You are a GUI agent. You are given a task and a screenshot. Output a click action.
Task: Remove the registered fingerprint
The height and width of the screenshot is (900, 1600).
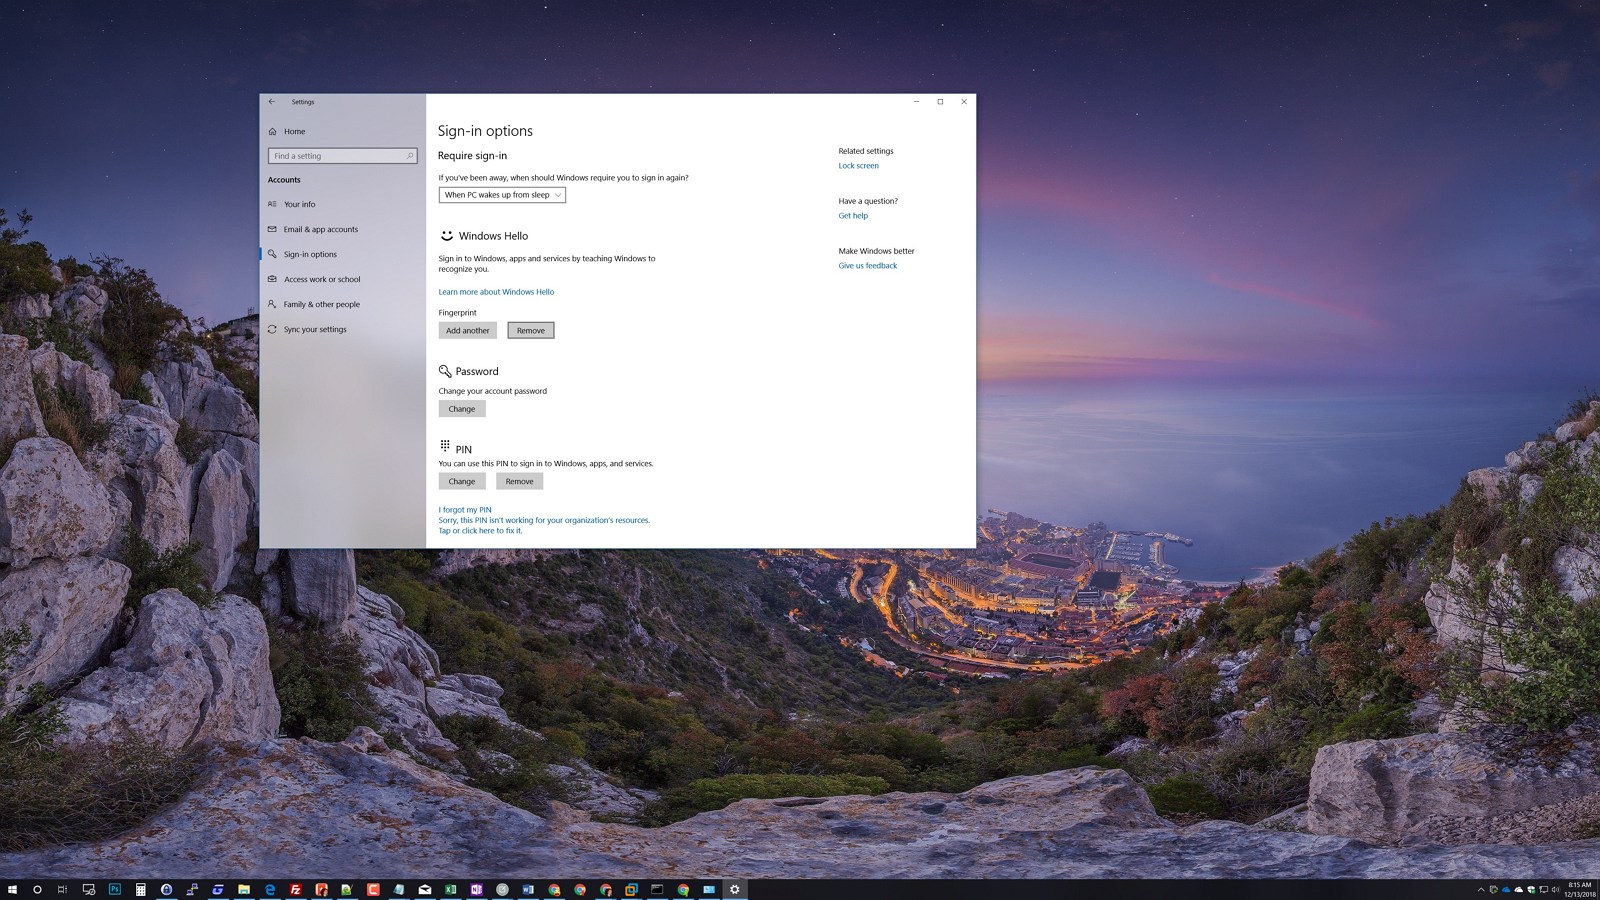[x=530, y=330]
